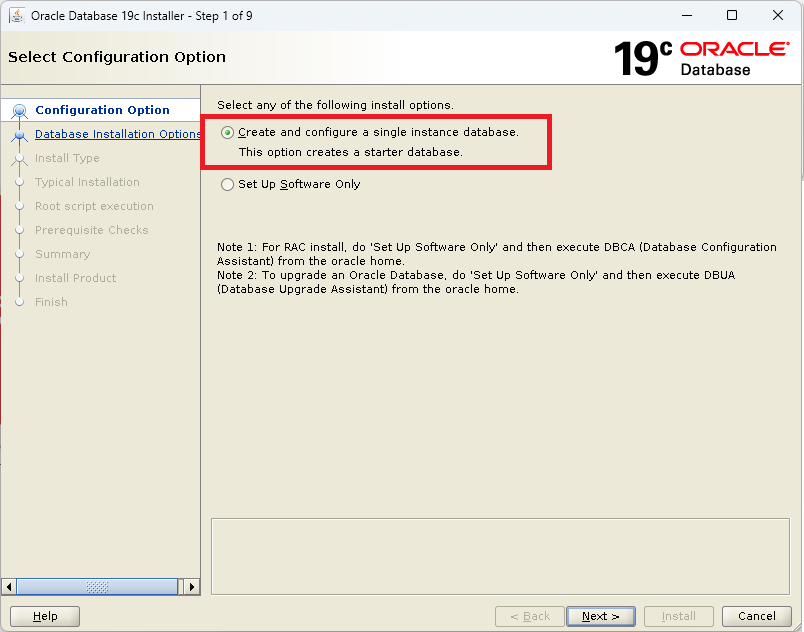Click the Summary step label

pos(63,254)
